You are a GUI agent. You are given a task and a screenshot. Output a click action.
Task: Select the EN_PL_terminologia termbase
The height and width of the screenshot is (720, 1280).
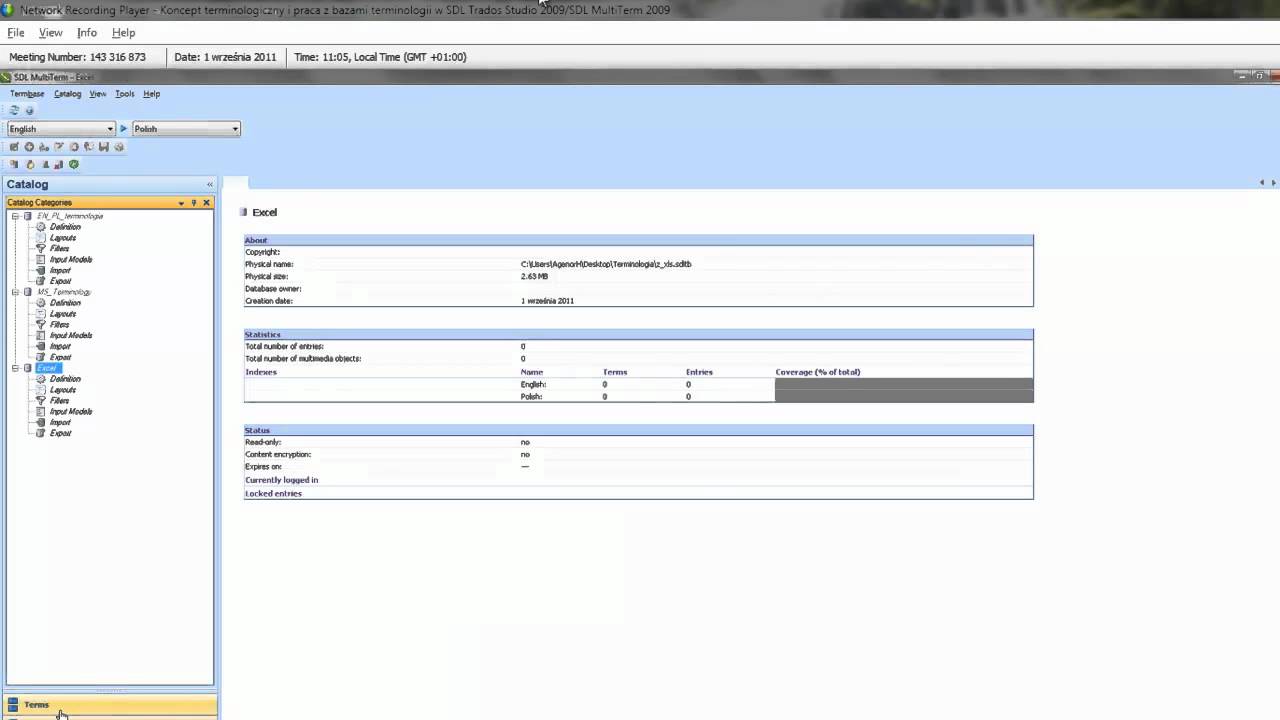click(x=70, y=216)
